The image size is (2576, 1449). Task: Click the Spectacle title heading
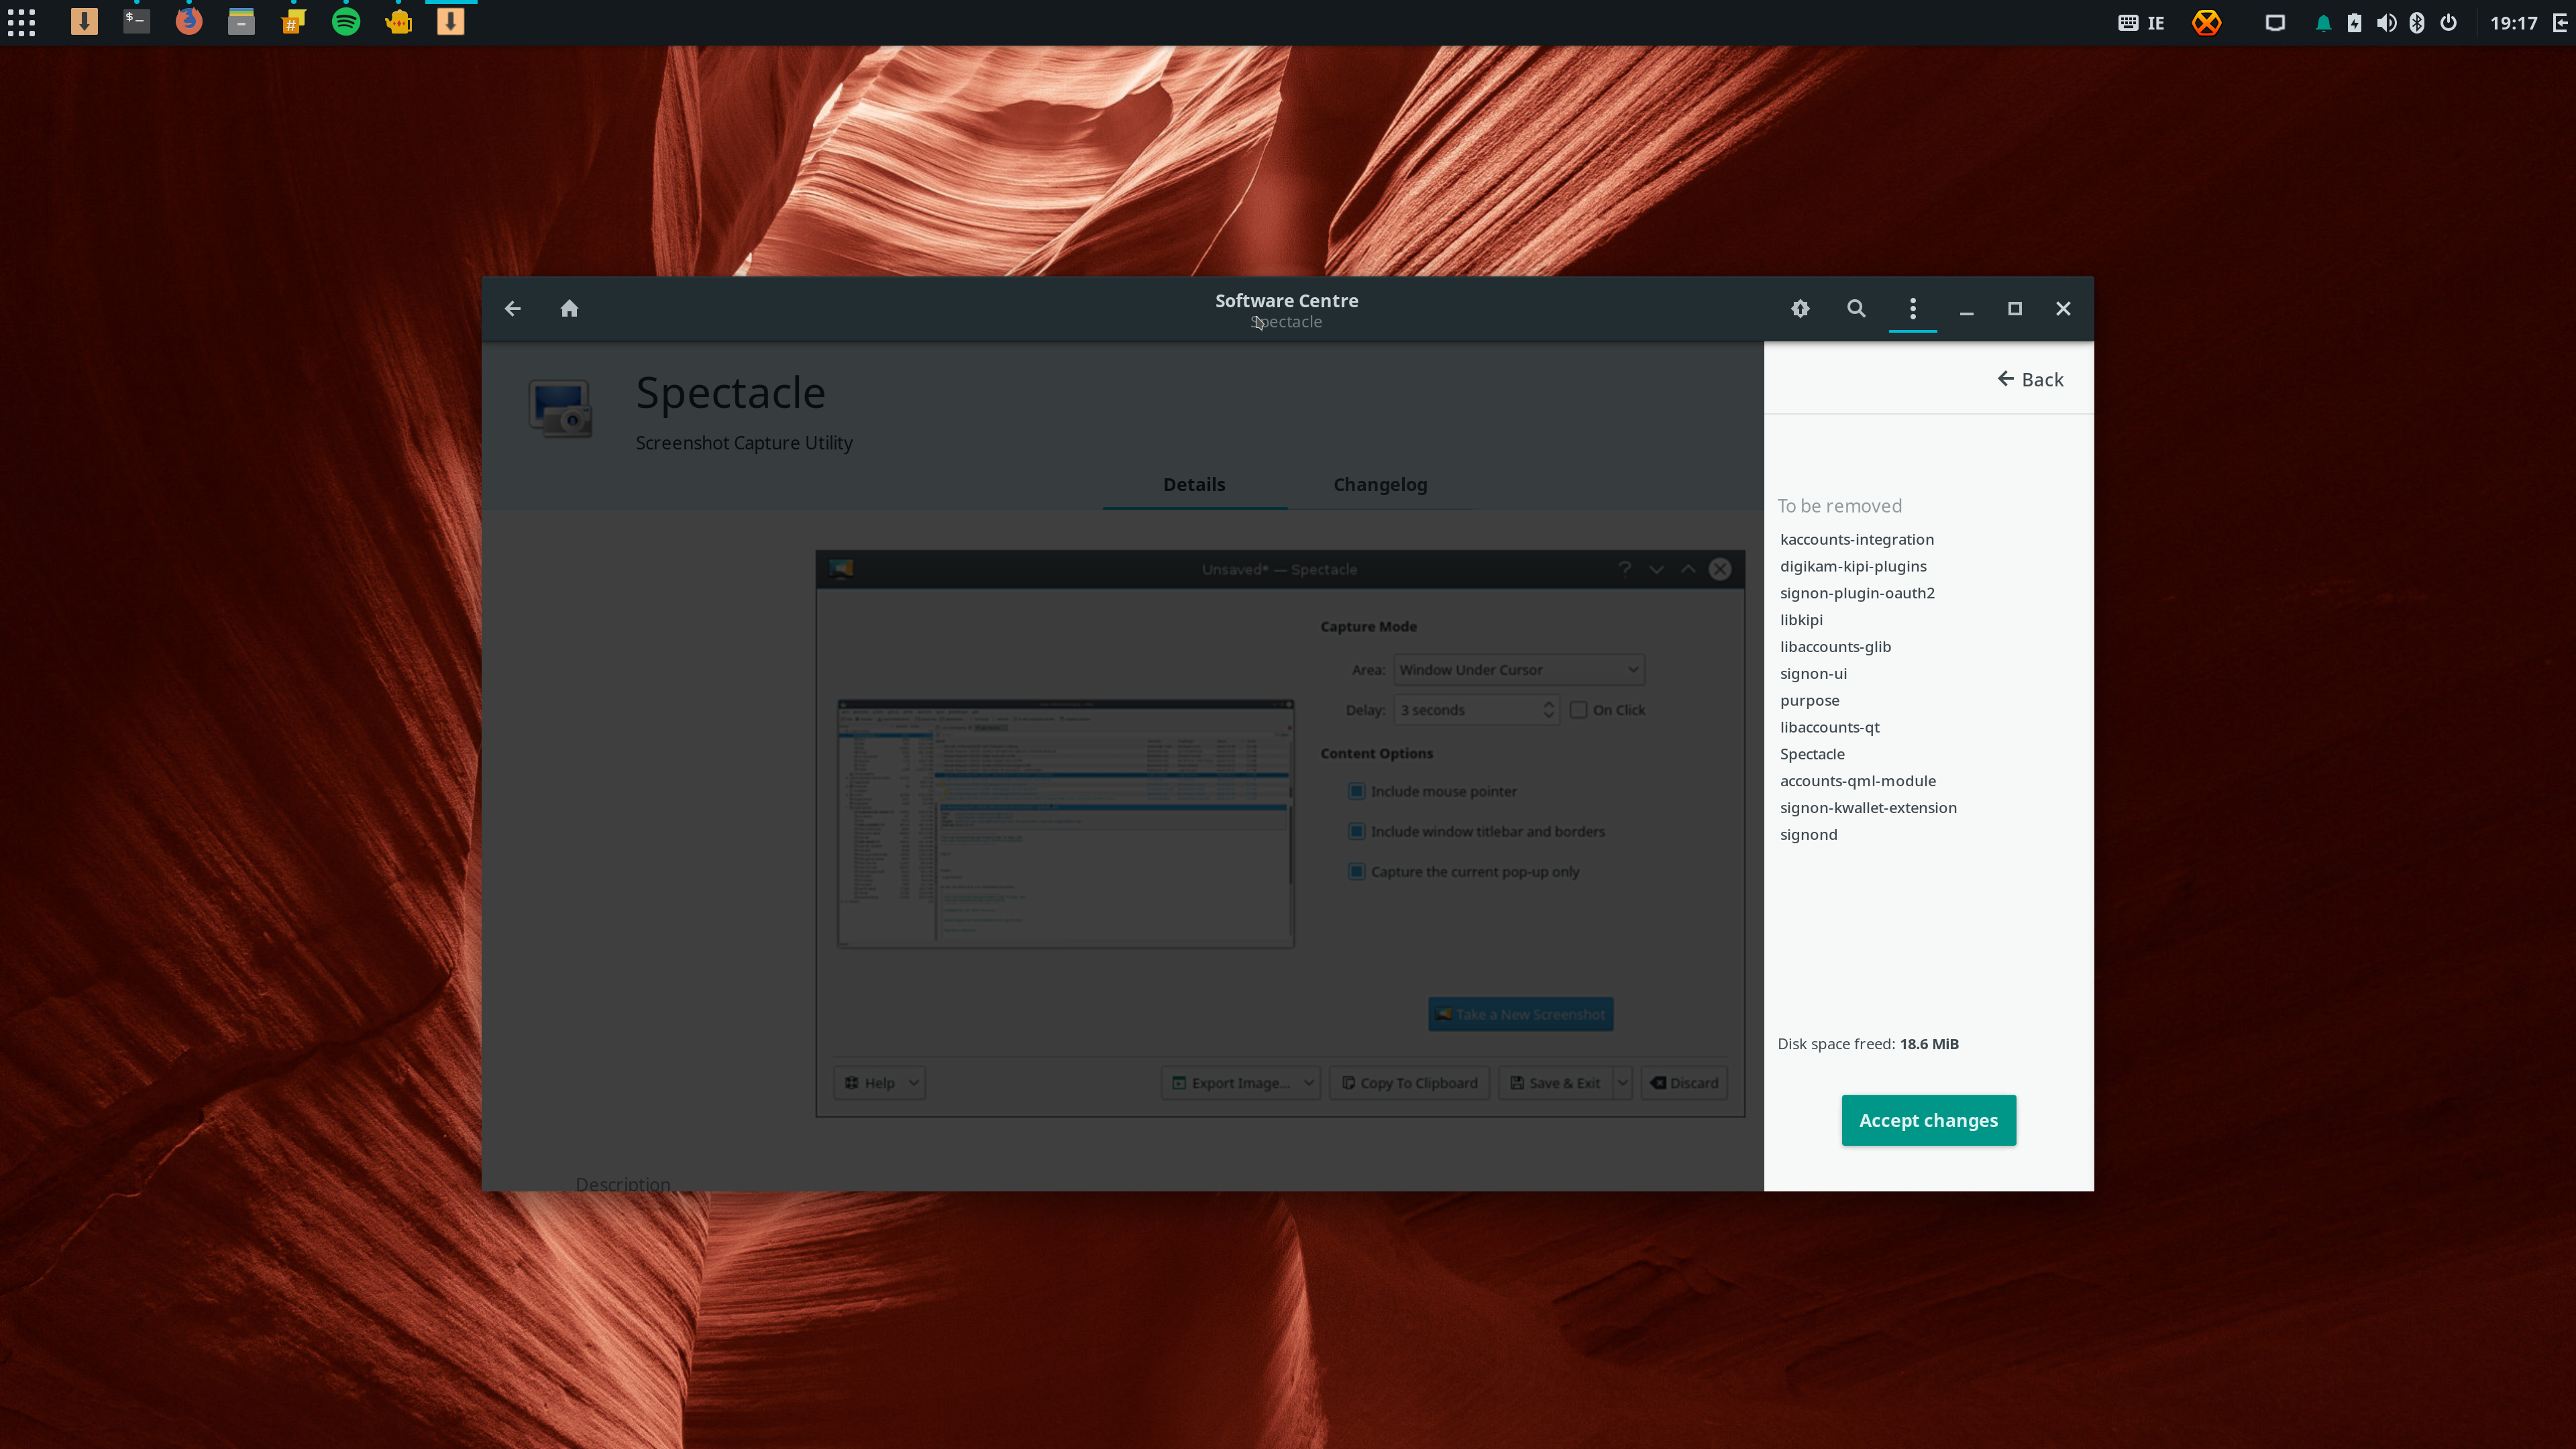730,393
